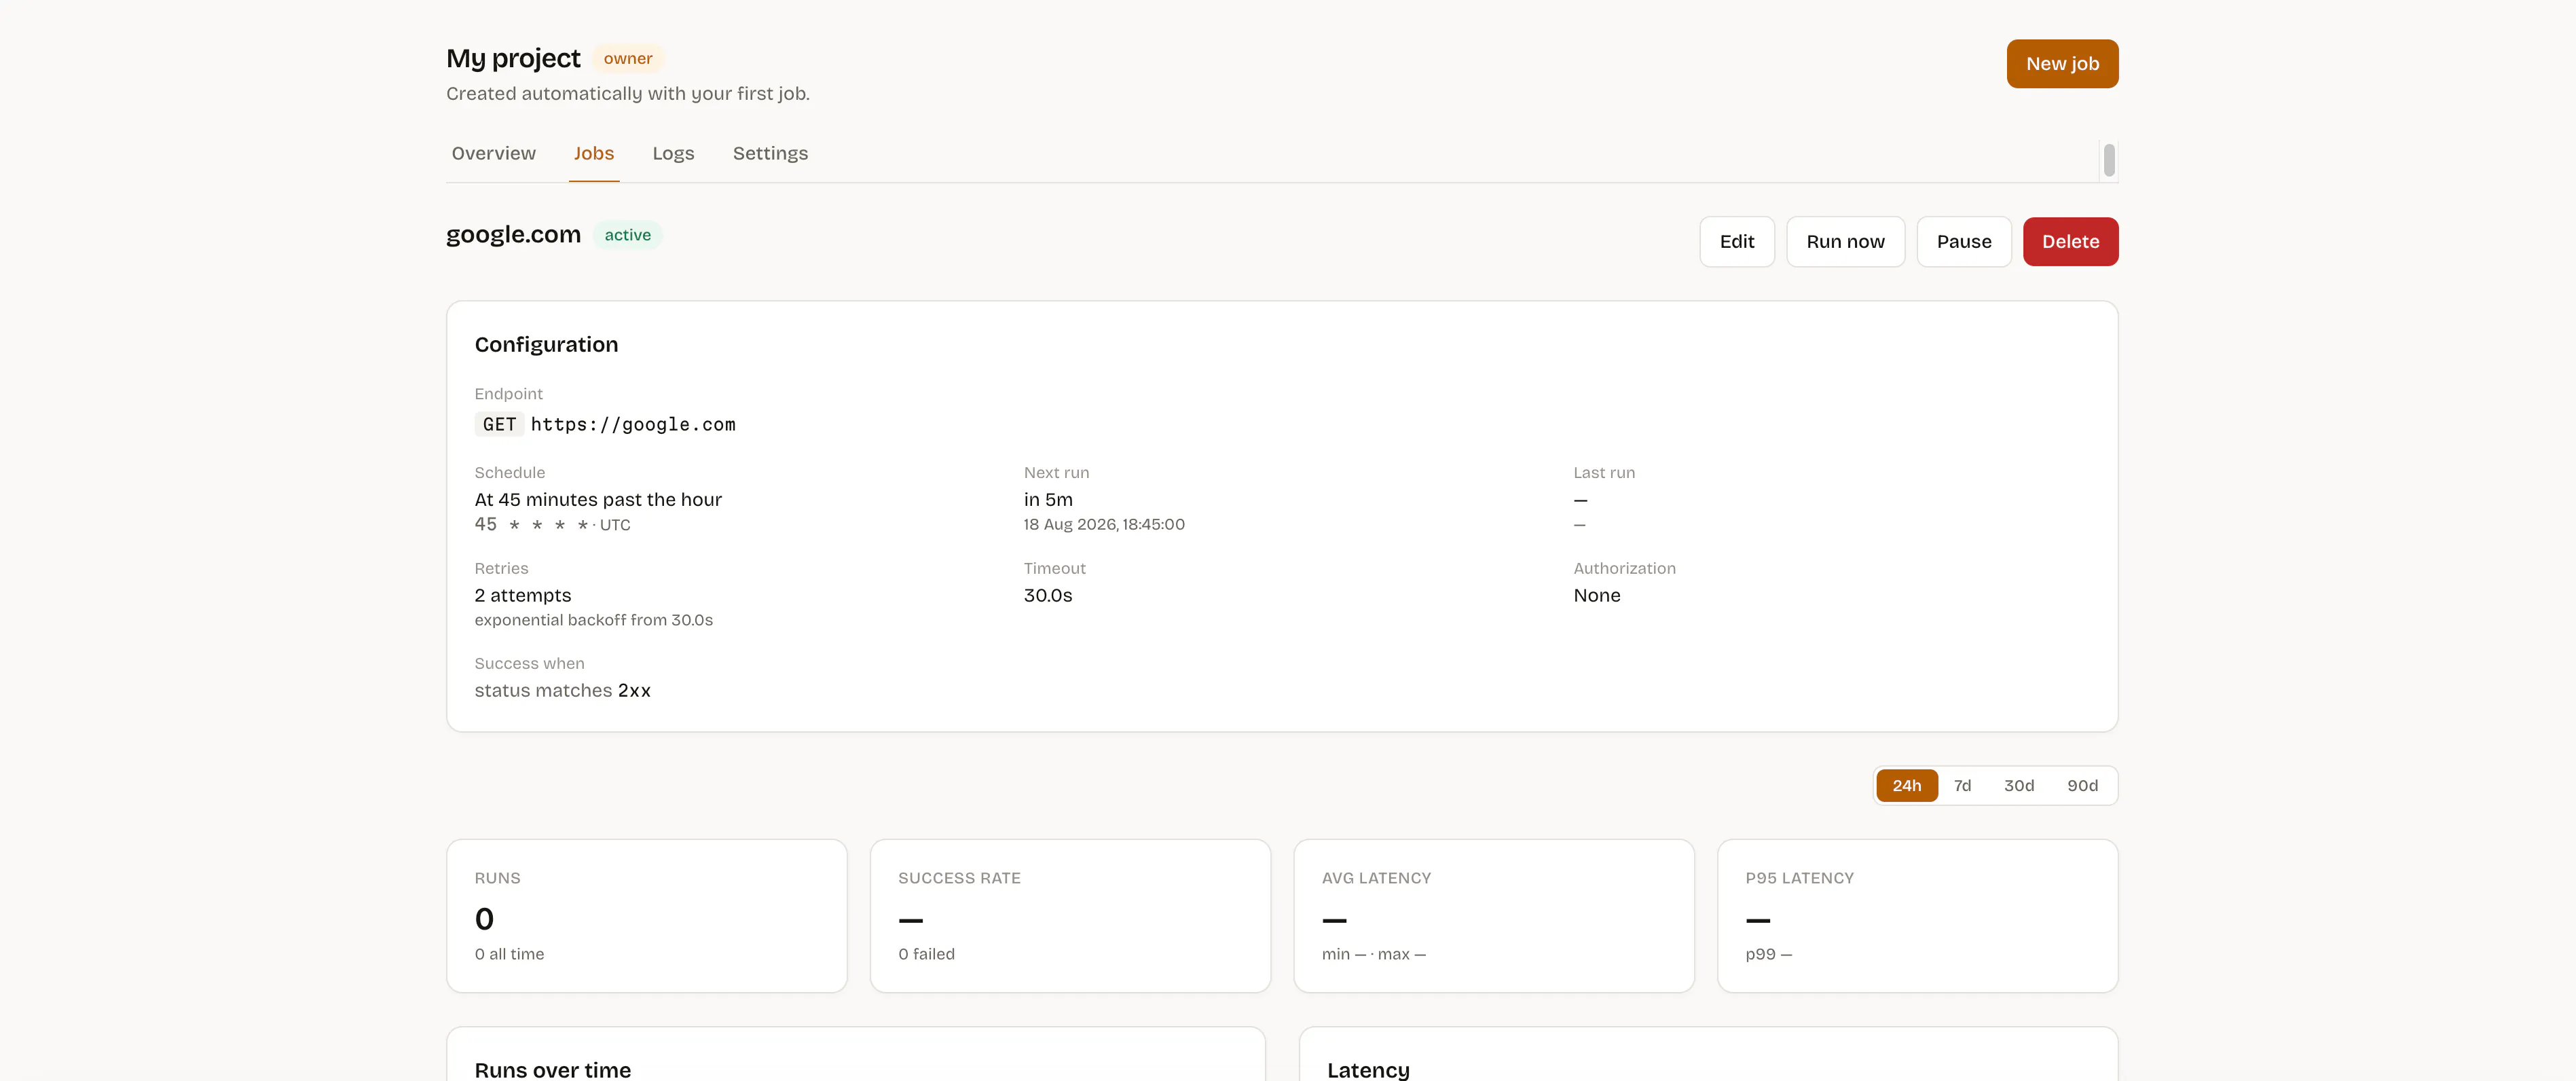The width and height of the screenshot is (2576, 1081).
Task: Select the Jobs tab
Action: click(594, 154)
